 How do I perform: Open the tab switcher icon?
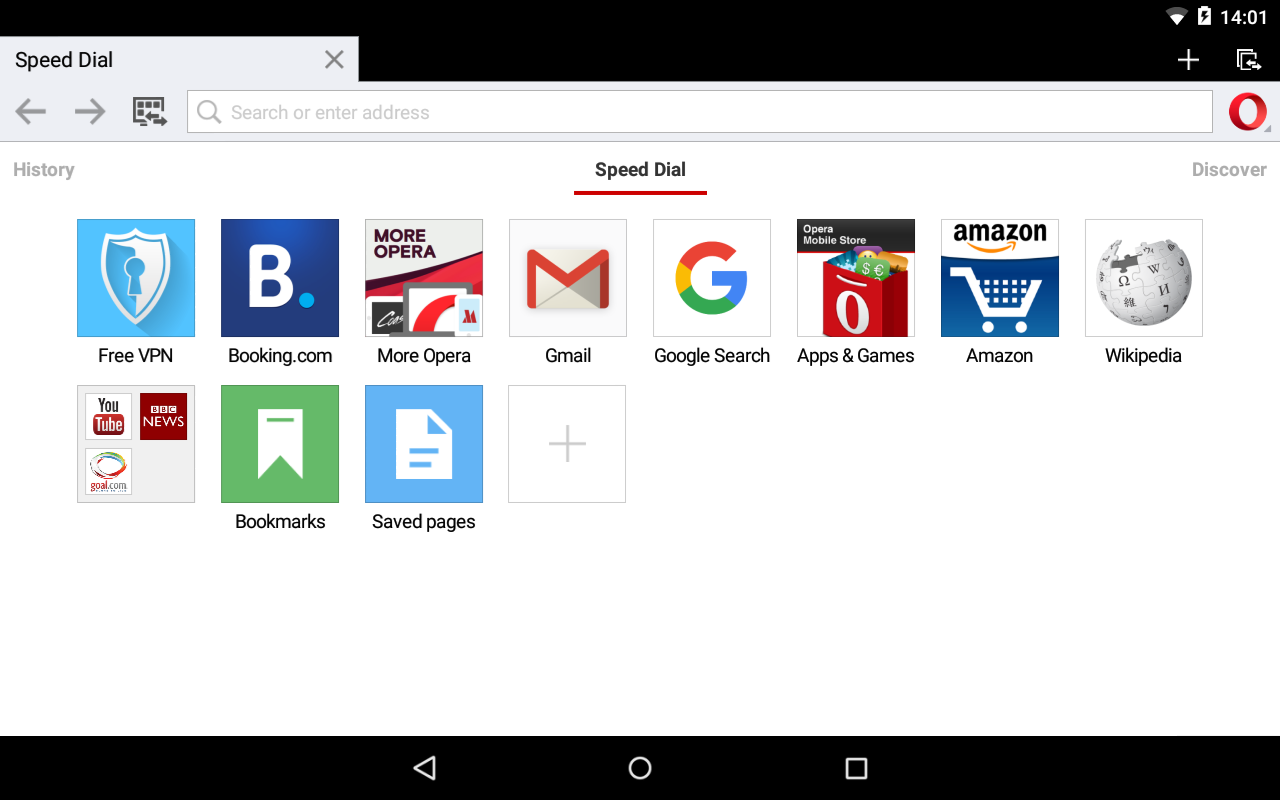tap(1248, 60)
